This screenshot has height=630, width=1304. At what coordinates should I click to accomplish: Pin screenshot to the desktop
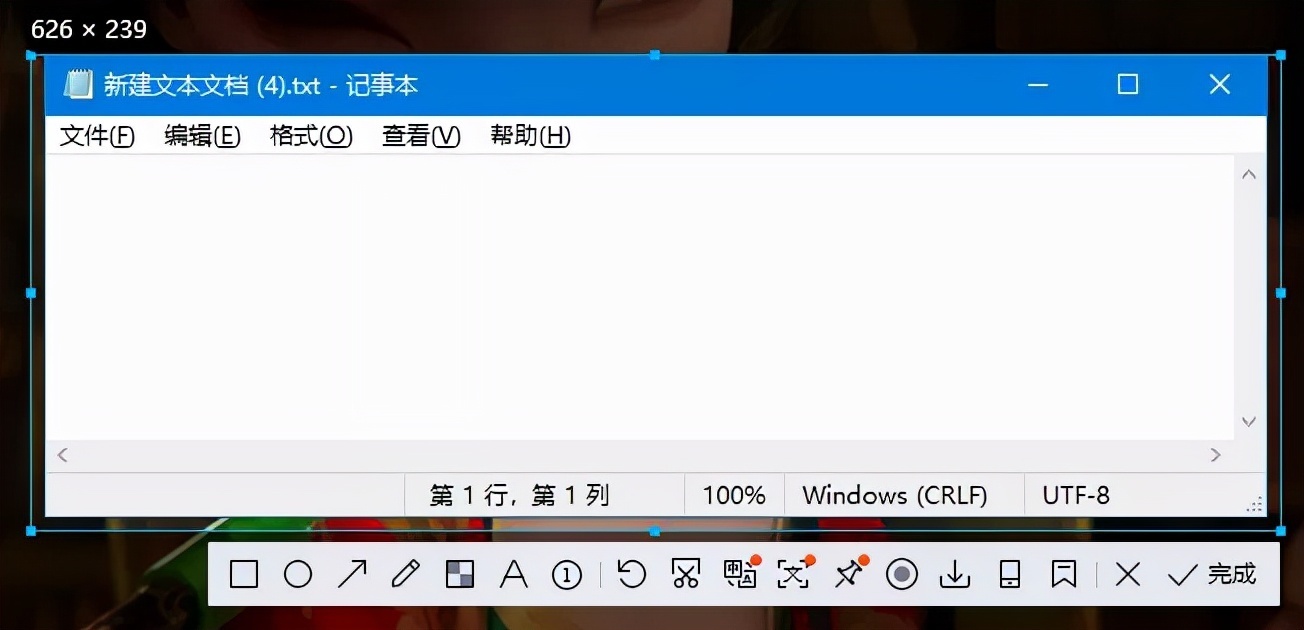pos(849,573)
